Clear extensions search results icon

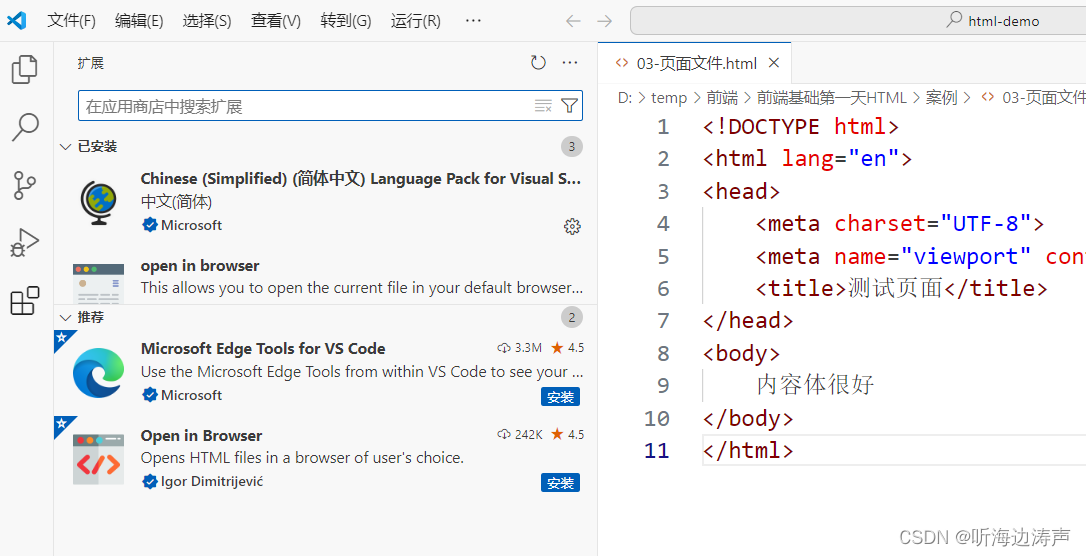point(543,106)
